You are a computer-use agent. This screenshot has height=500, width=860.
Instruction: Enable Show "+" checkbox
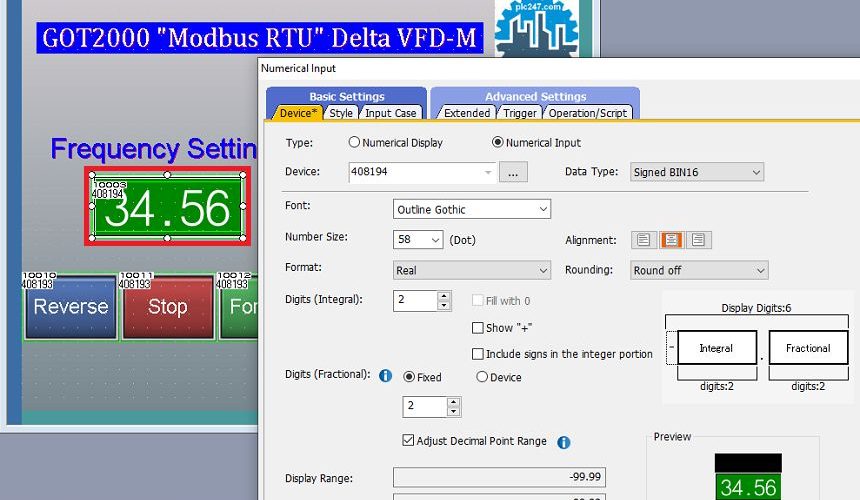click(x=478, y=328)
